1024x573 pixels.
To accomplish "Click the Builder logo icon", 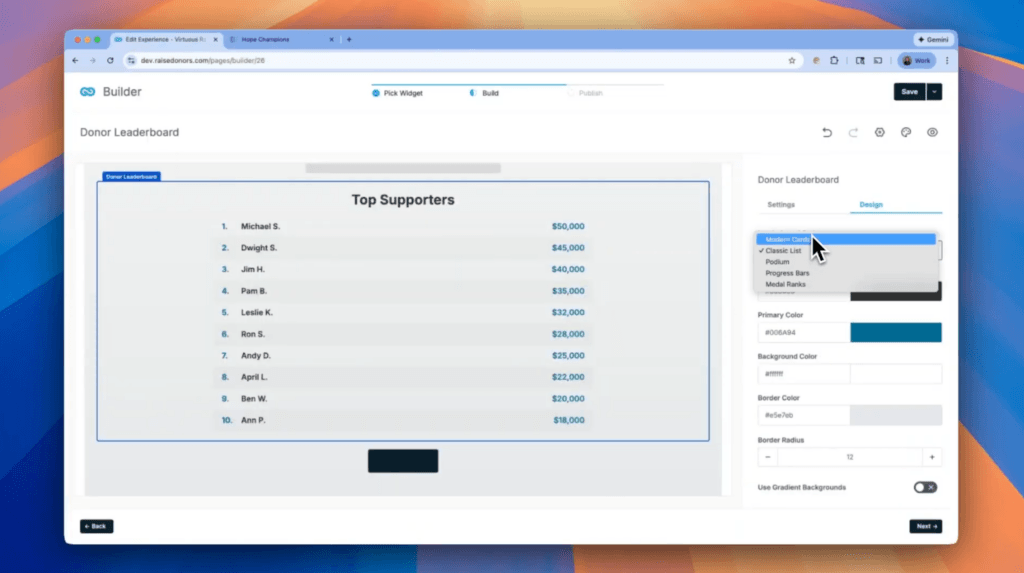I will [x=88, y=91].
